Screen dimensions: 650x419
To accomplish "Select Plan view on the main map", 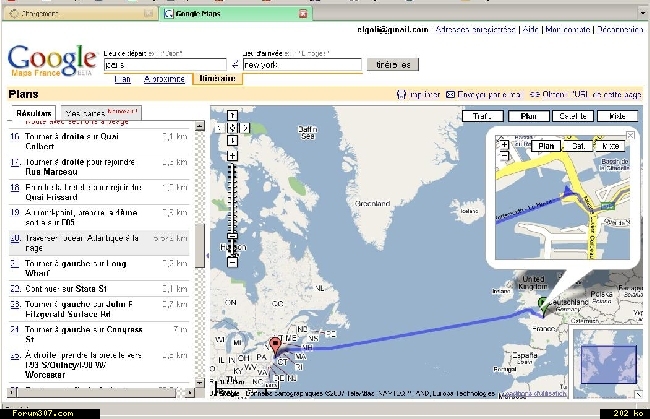I will tap(529, 116).
